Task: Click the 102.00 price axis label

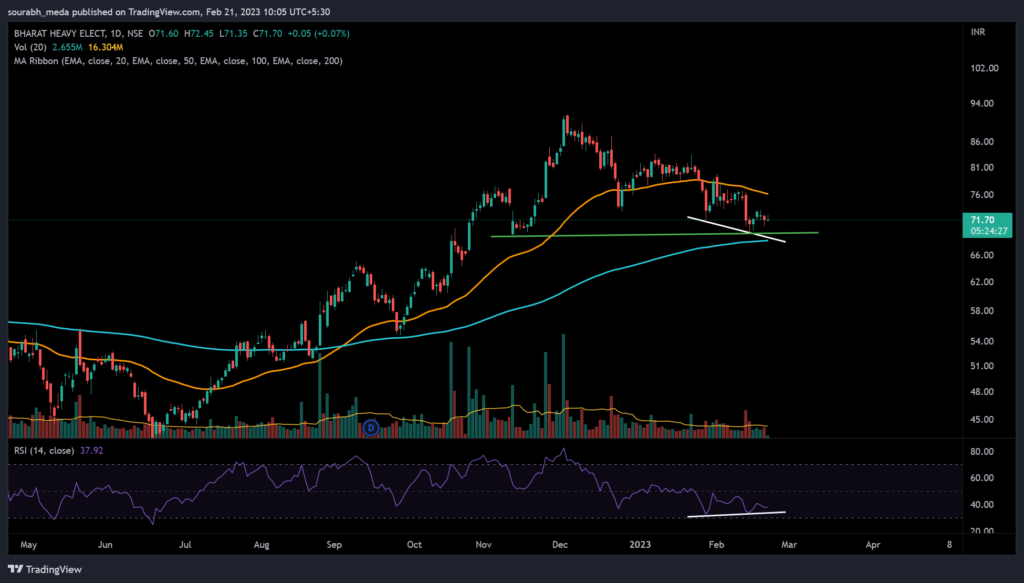Action: (x=984, y=68)
